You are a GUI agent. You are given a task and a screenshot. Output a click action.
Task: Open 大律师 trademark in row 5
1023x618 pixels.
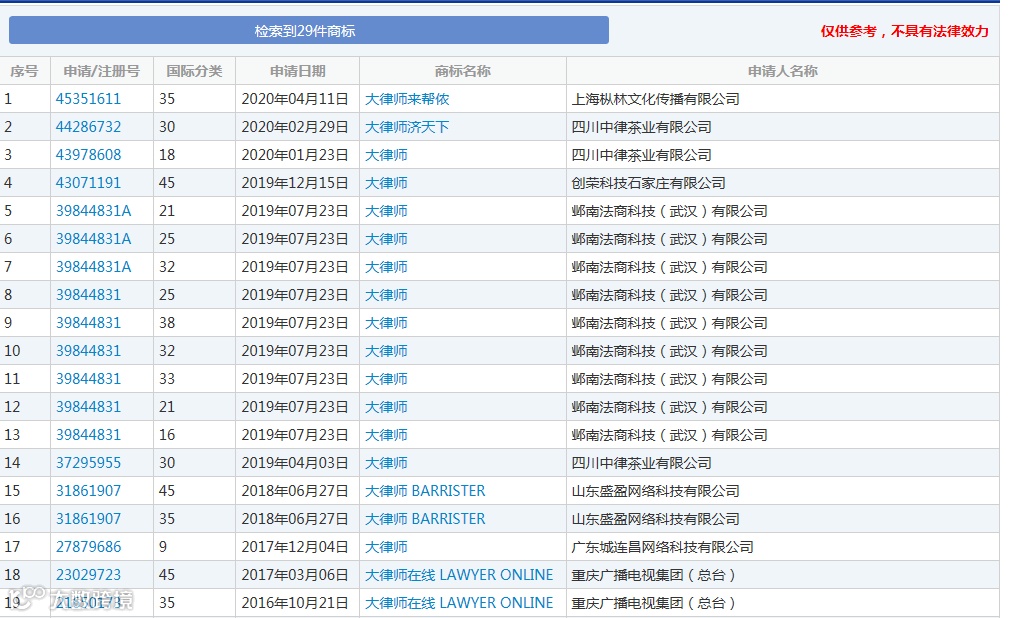(386, 211)
